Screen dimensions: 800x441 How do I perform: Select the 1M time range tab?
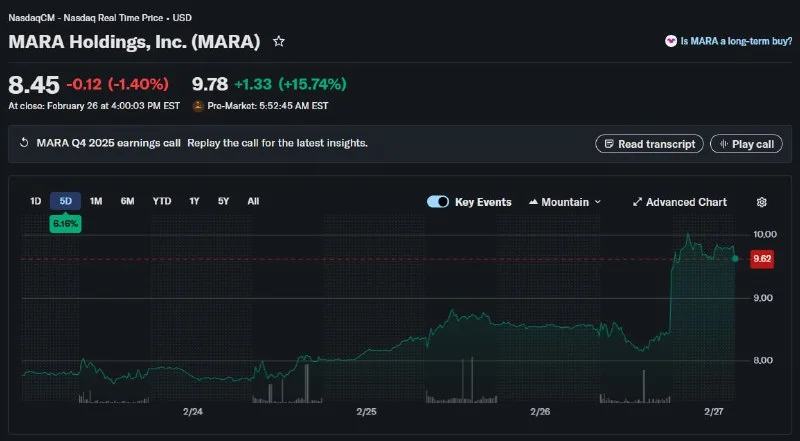[x=96, y=201]
